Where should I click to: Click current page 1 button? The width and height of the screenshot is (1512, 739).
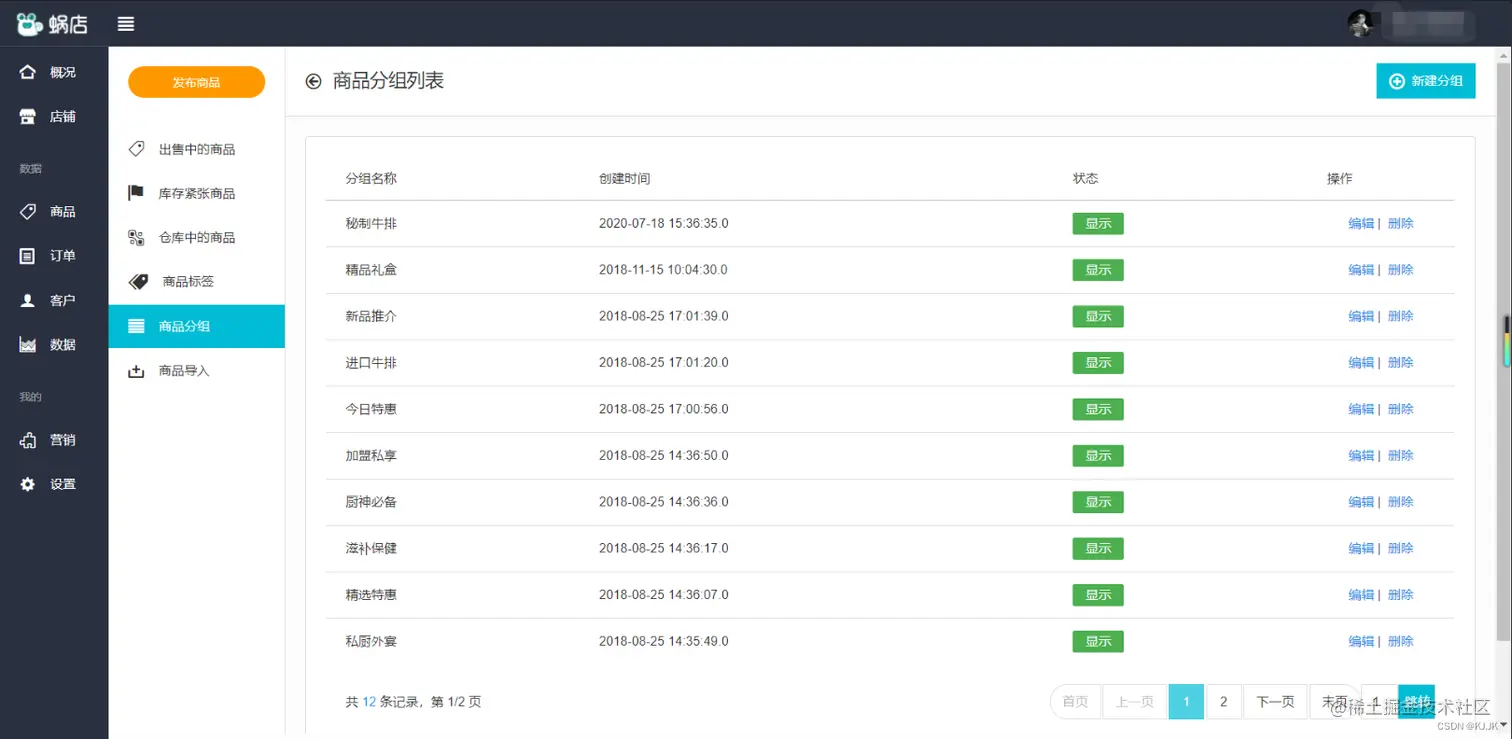[1186, 702]
